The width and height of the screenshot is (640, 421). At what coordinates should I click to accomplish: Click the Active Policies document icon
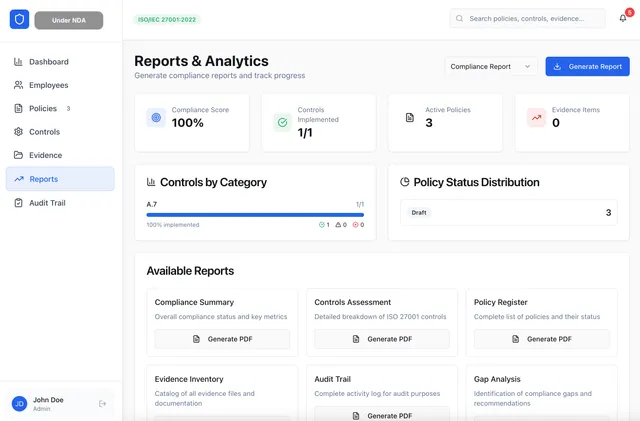(x=410, y=118)
